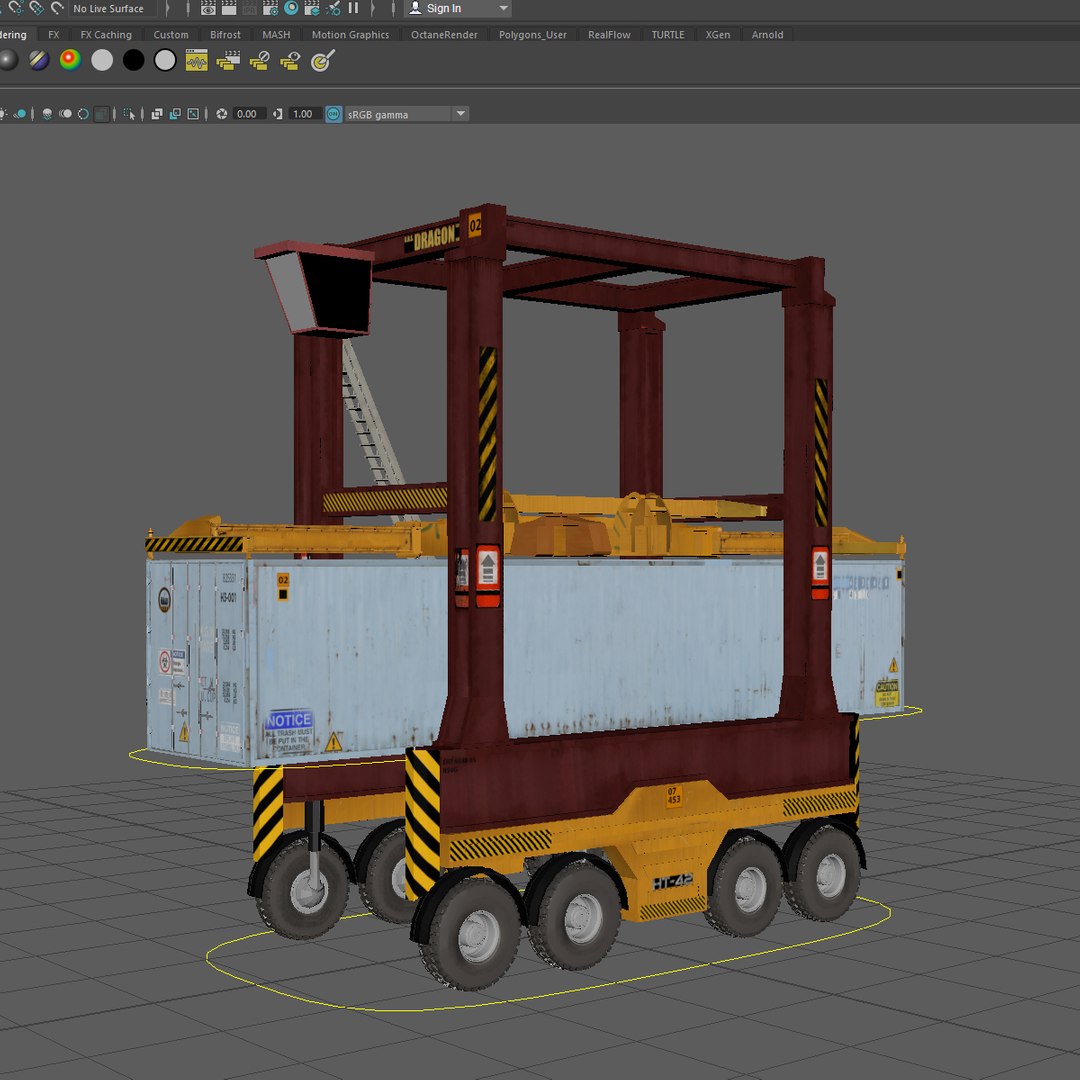Click the outlined gray shader swatch
Screen dimensions: 1080x1080
click(x=165, y=61)
